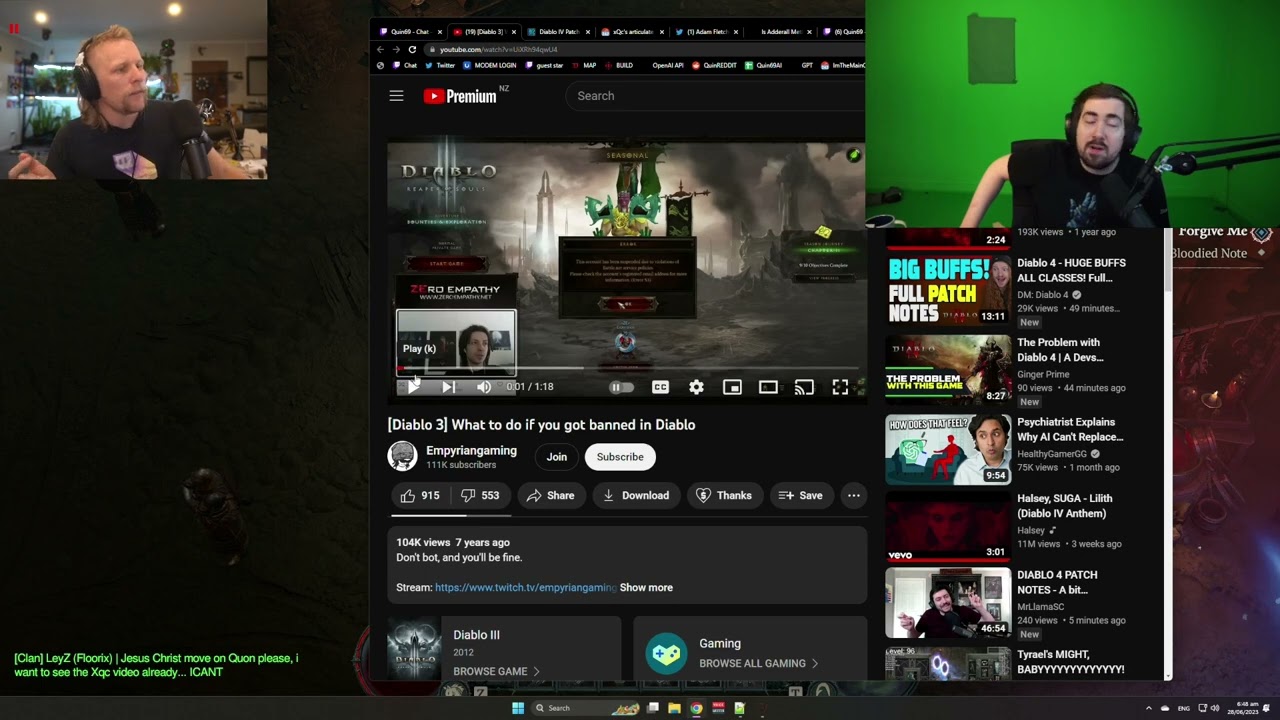The width and height of the screenshot is (1280, 720).
Task: Share this video
Action: (x=550, y=495)
